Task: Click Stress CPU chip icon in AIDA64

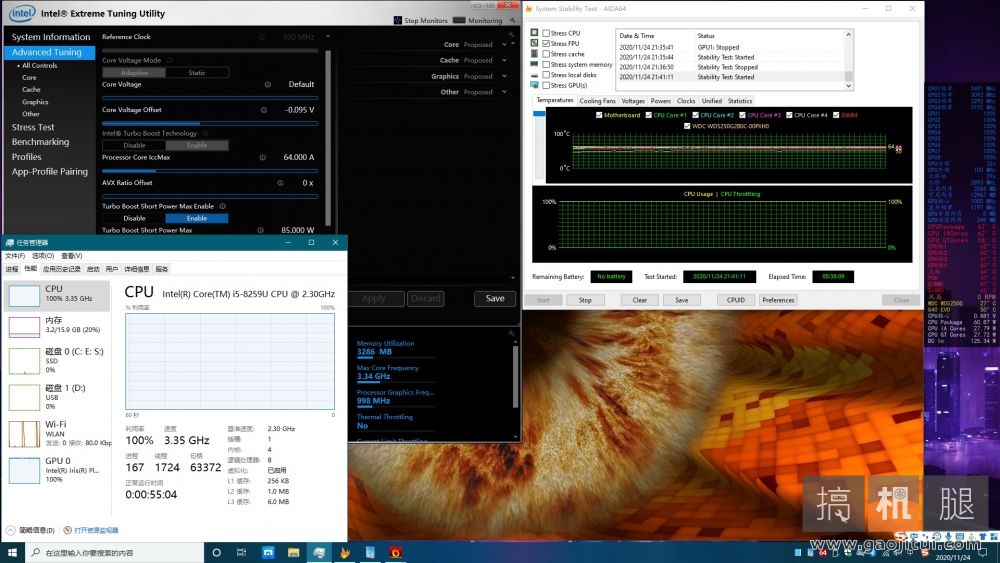Action: (x=534, y=33)
